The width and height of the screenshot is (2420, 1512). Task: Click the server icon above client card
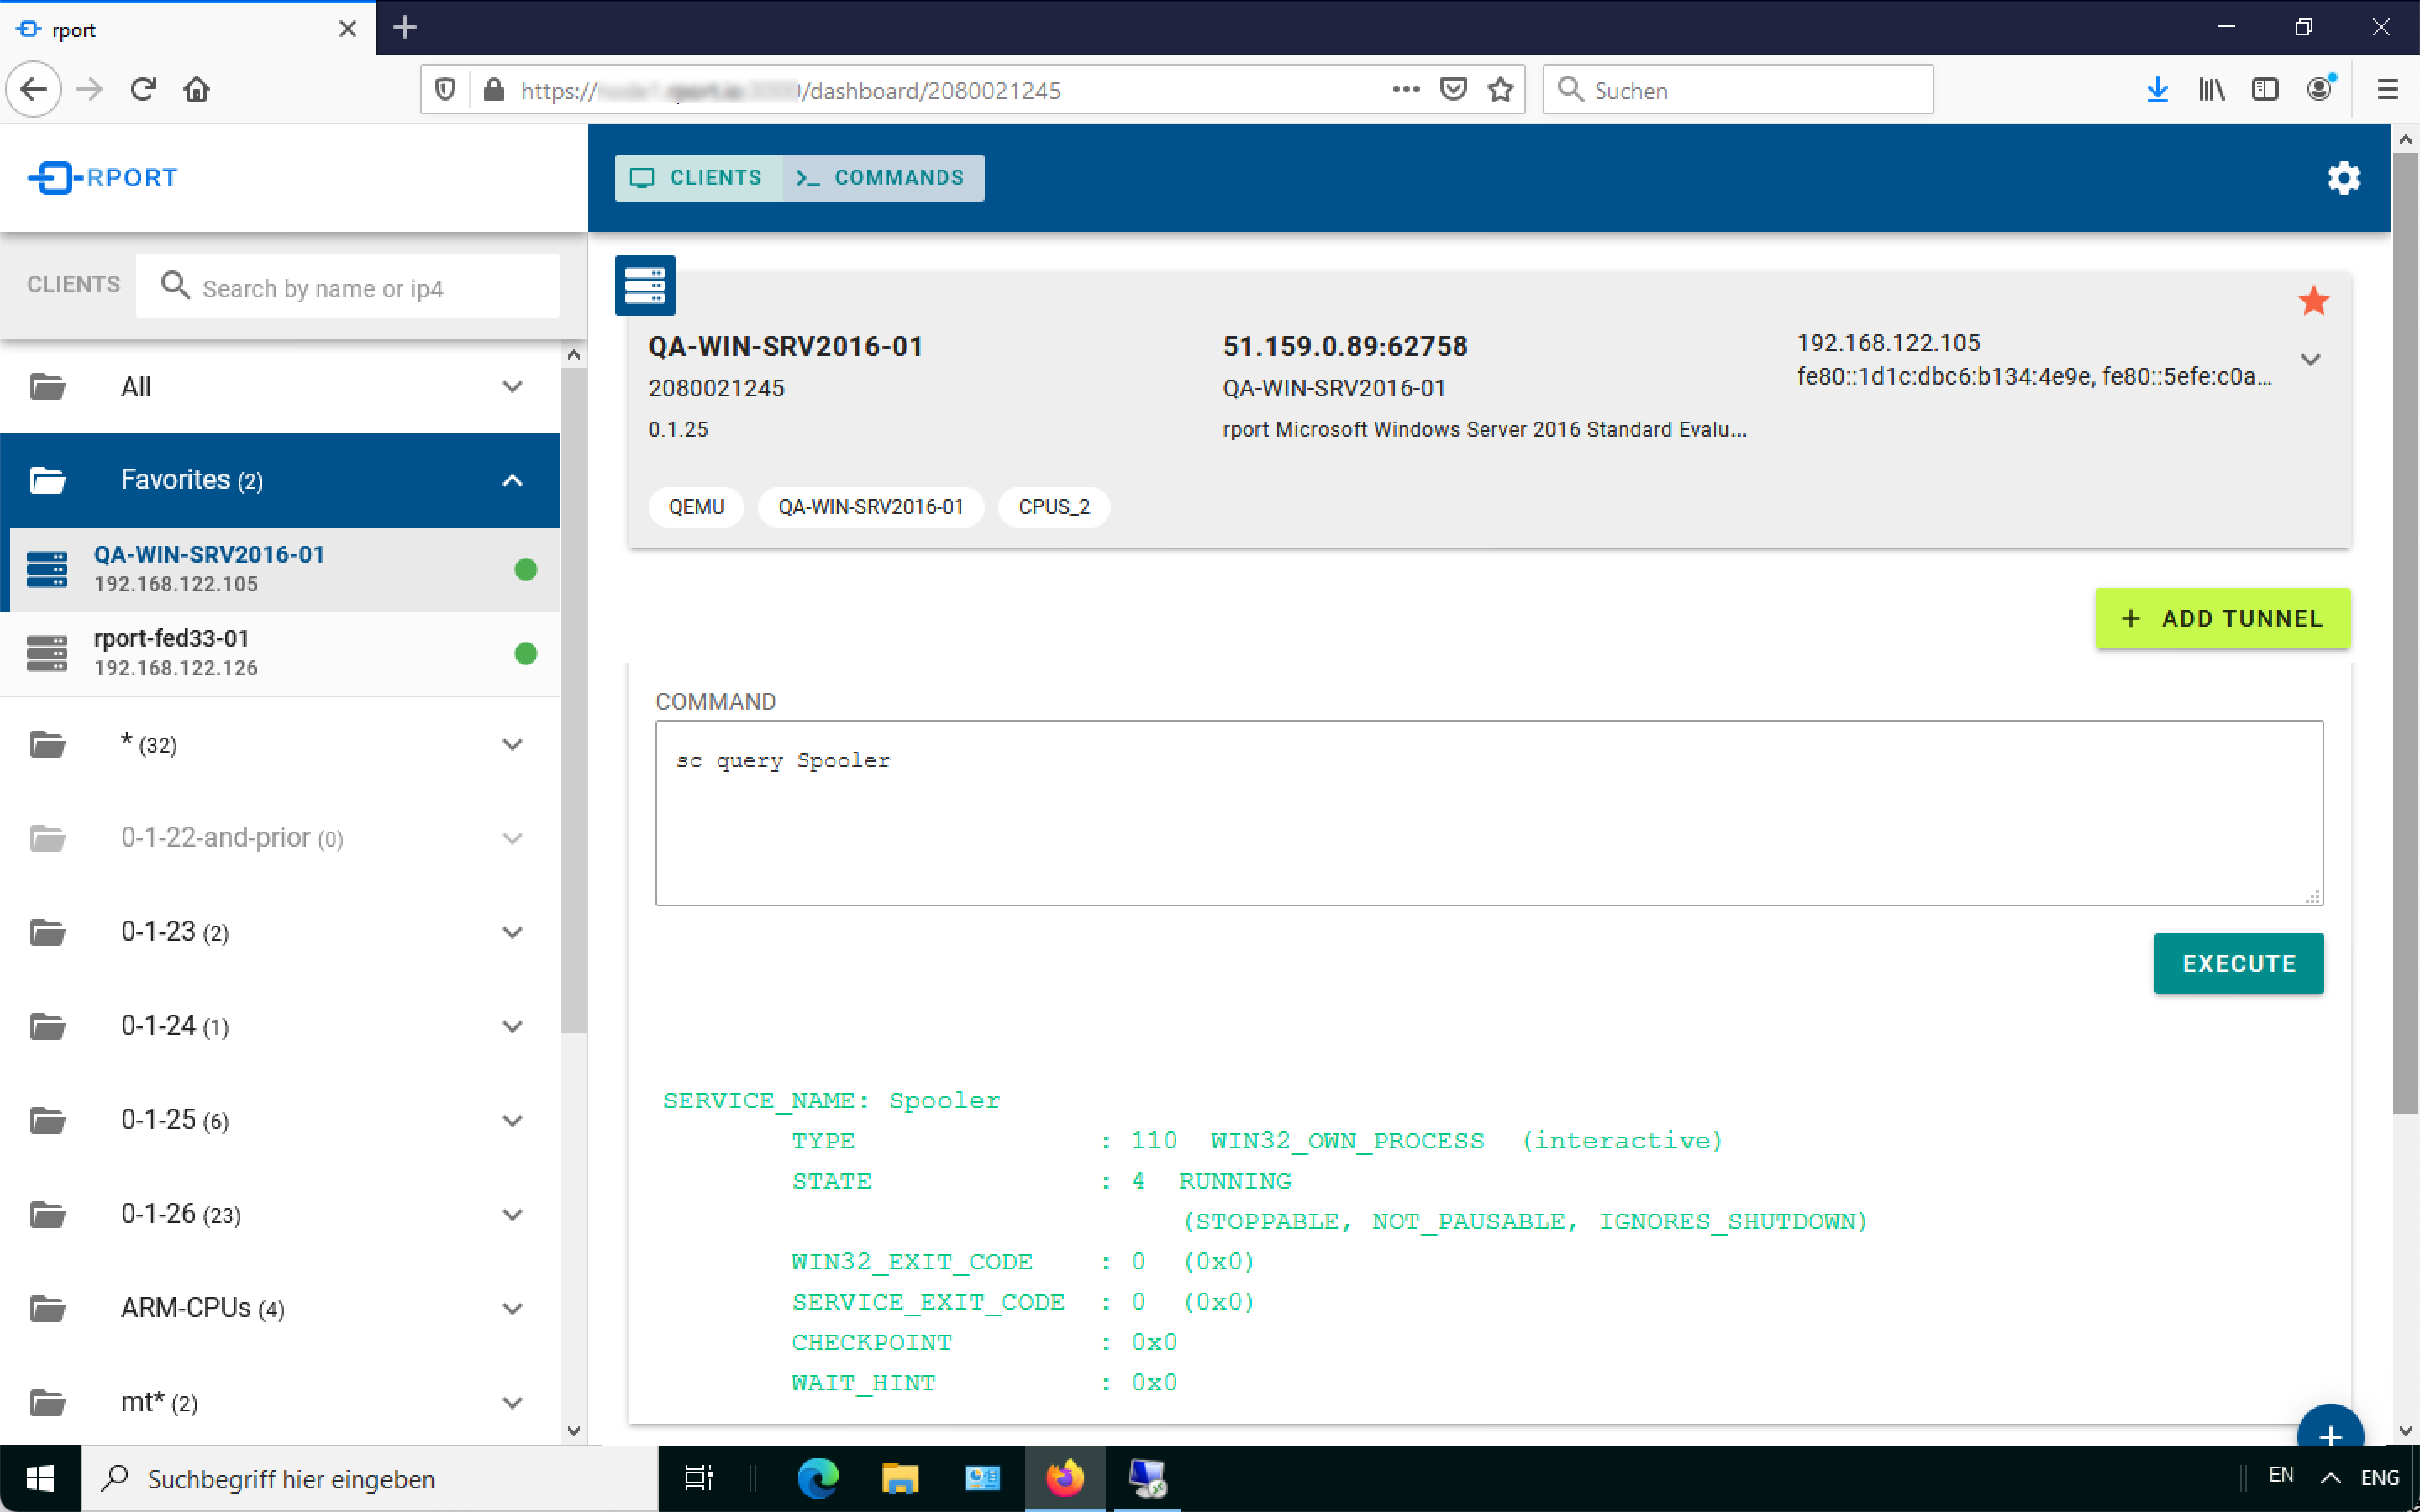[645, 286]
